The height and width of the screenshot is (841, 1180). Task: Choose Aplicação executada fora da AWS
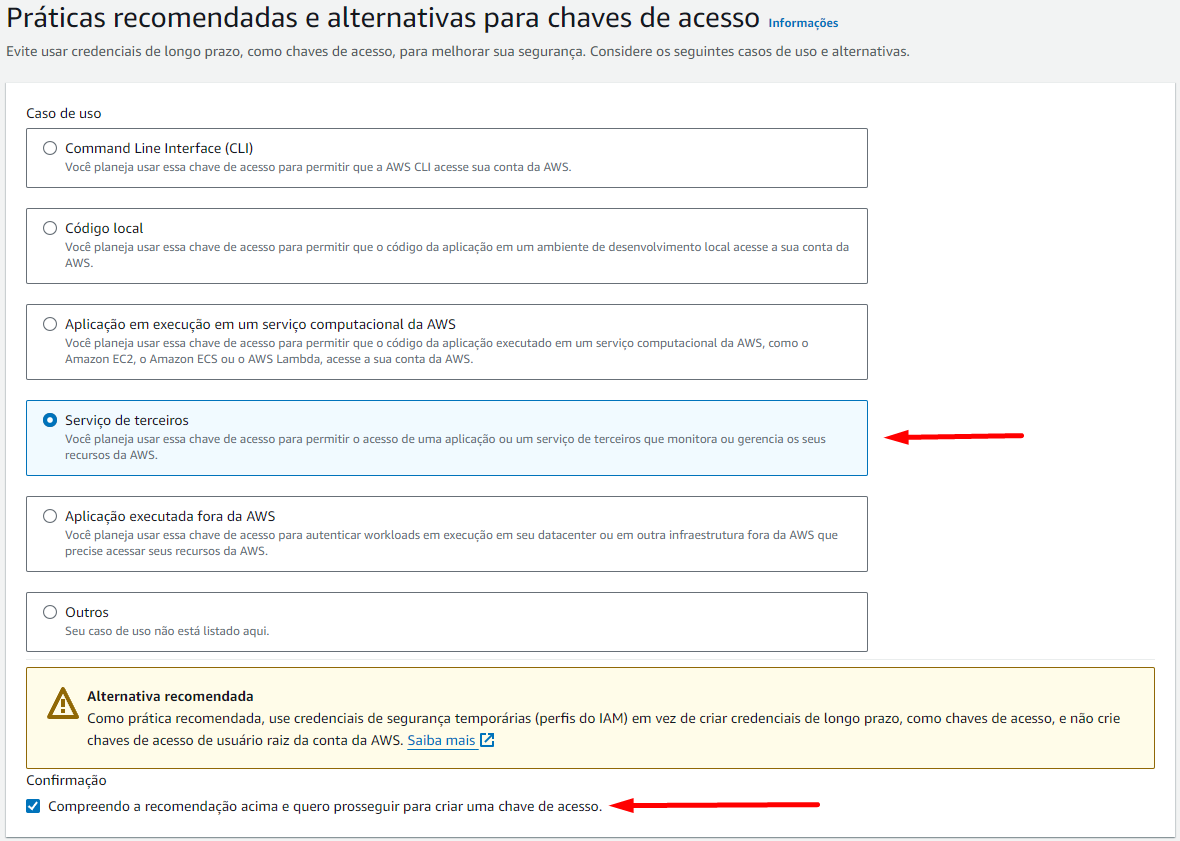[x=50, y=515]
